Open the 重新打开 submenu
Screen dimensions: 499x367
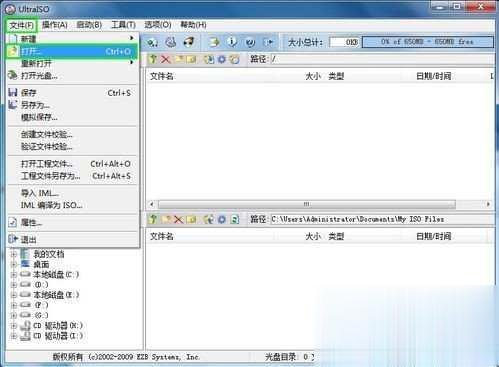(x=72, y=63)
